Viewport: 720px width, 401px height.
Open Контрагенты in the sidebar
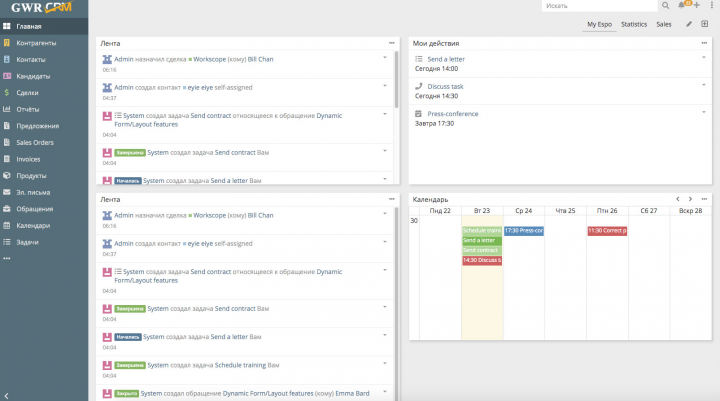(44, 43)
